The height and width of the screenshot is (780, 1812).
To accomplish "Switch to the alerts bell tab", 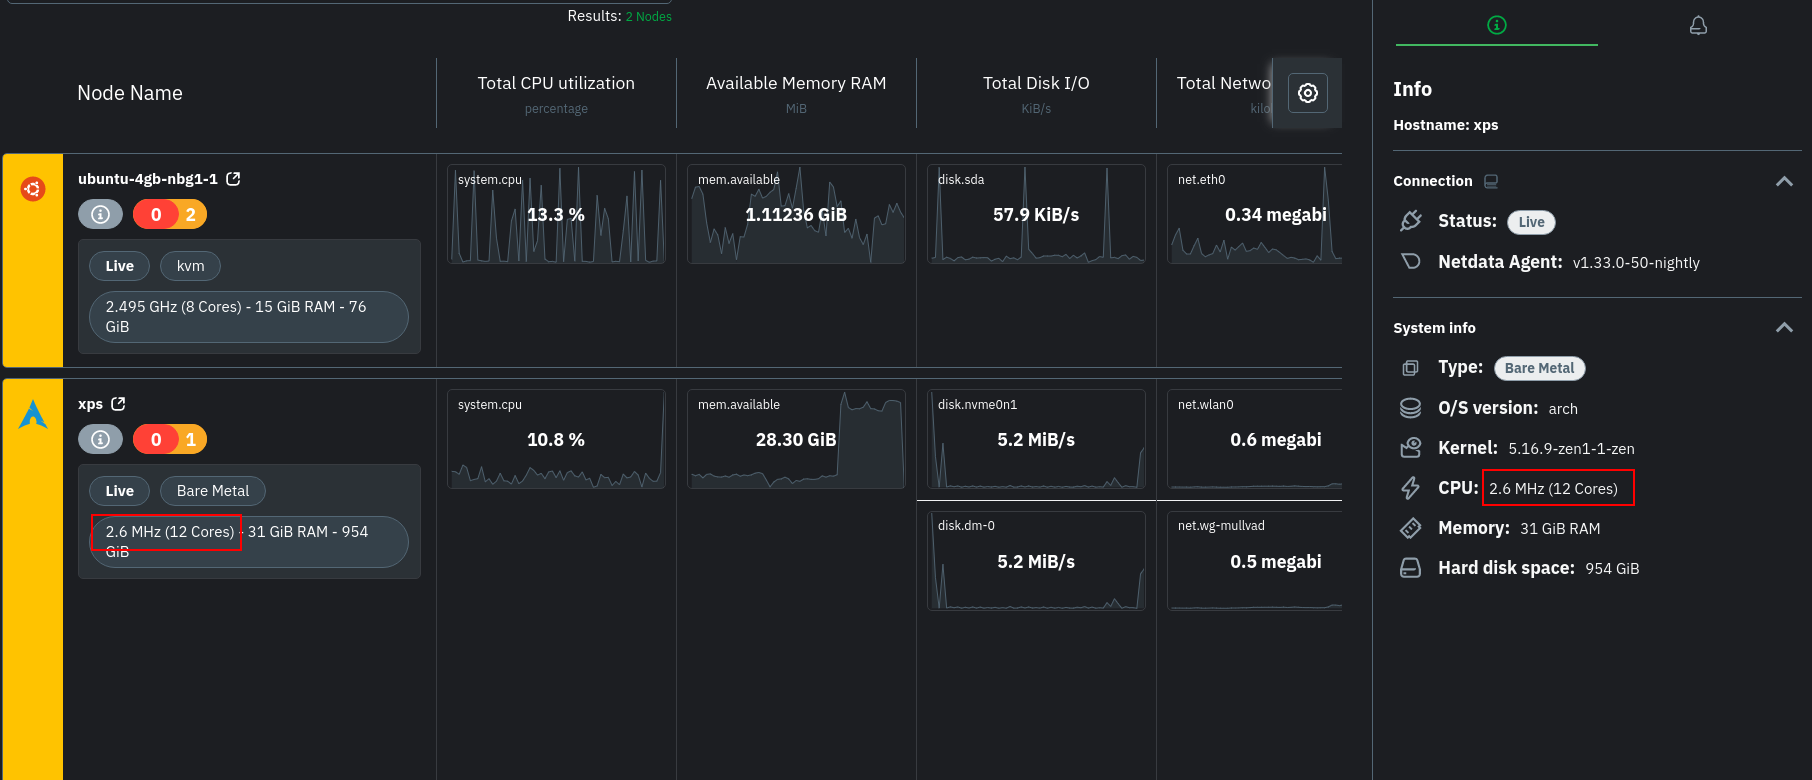I will (x=1698, y=25).
